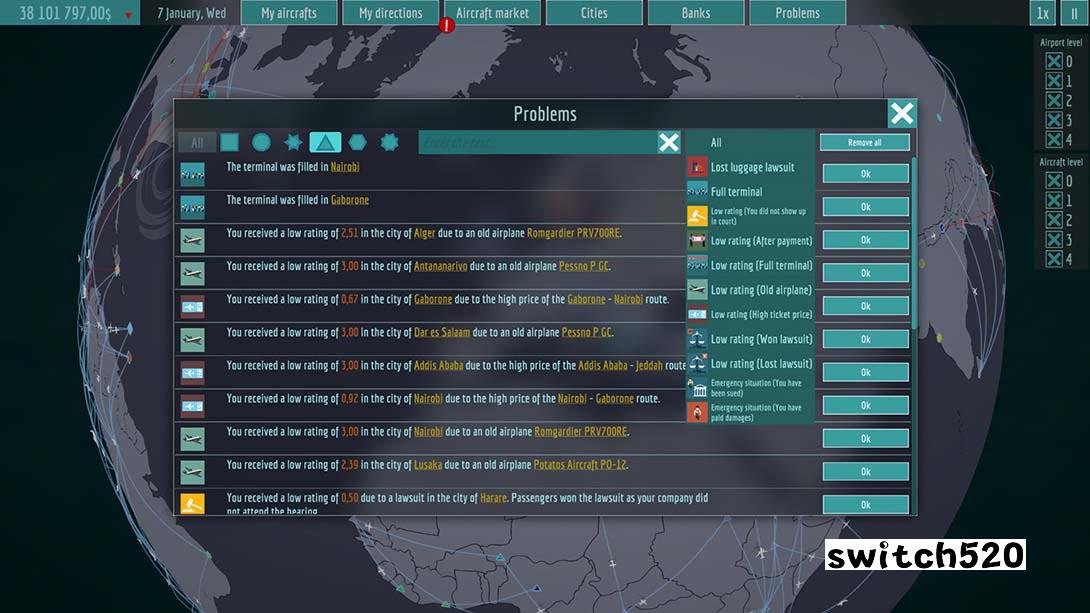
Task: Open the Problems tab in top bar
Action: click(x=797, y=13)
